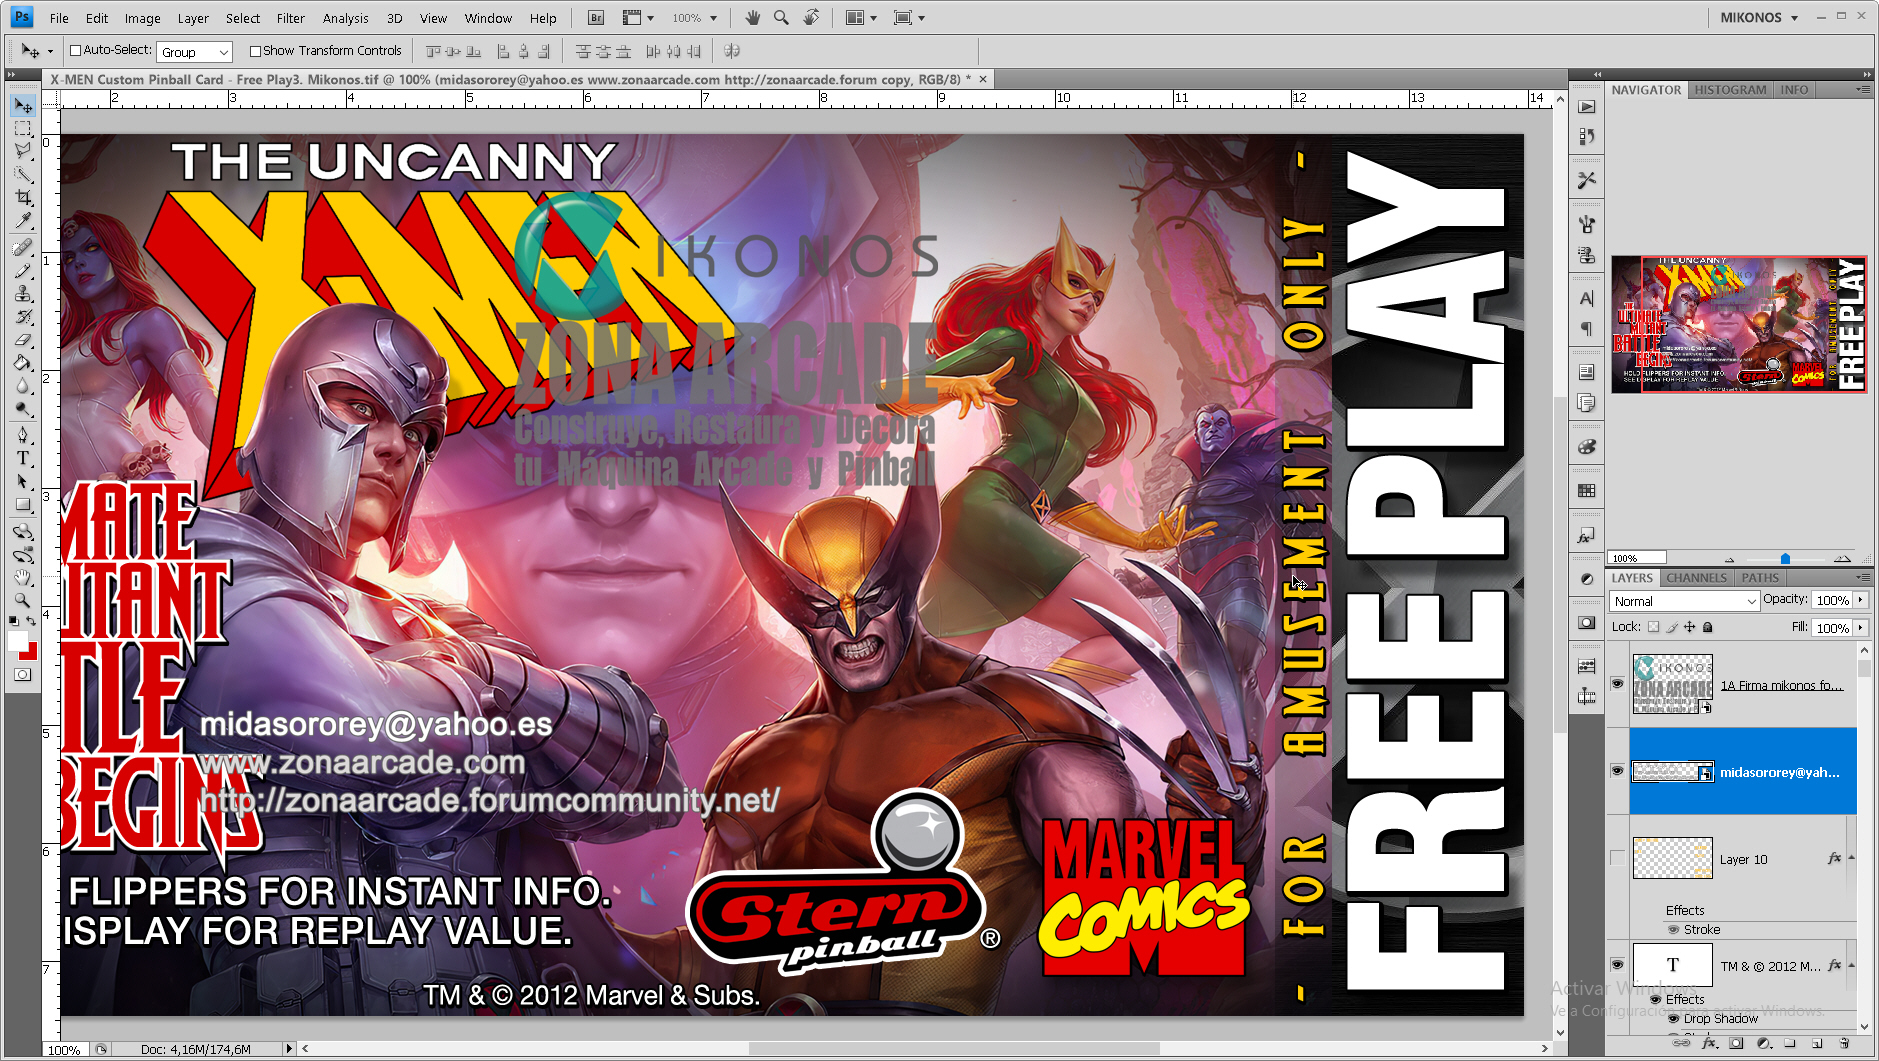
Task: Collapse TM & © 2012 layer effects
Action: point(1851,966)
